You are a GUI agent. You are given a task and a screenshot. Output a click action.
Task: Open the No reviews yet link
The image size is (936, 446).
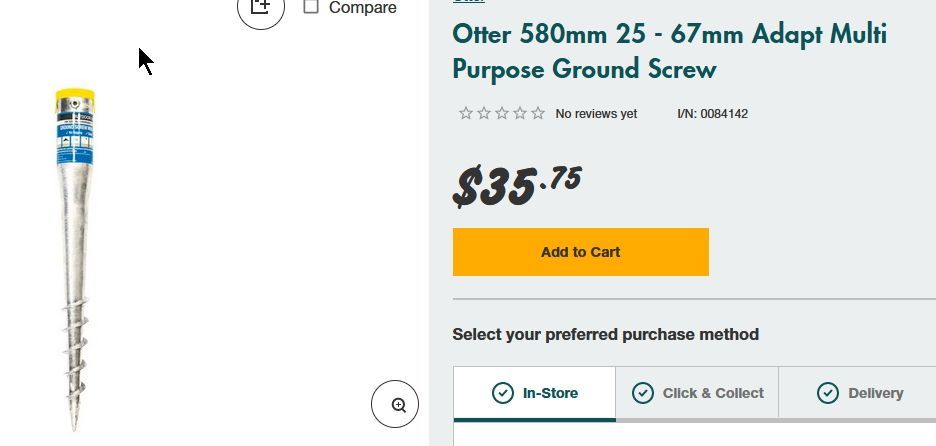click(x=596, y=114)
